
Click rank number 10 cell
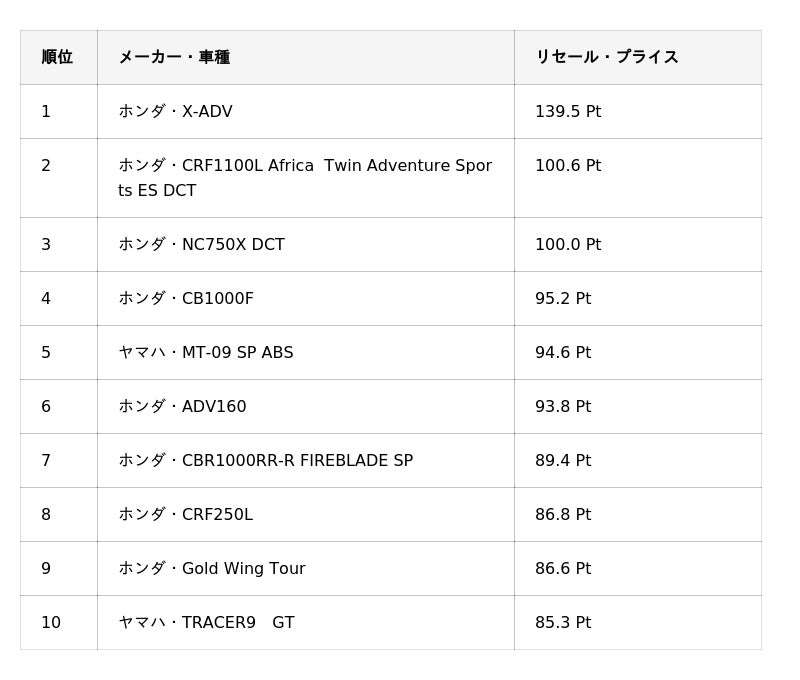click(x=59, y=623)
